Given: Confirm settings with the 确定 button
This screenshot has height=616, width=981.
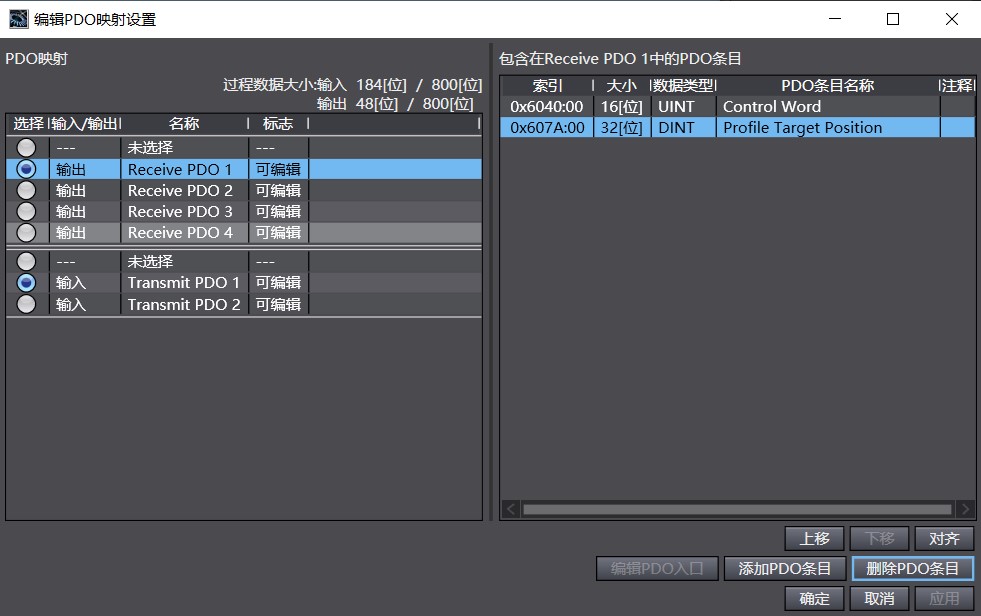Looking at the screenshot, I should [x=812, y=598].
